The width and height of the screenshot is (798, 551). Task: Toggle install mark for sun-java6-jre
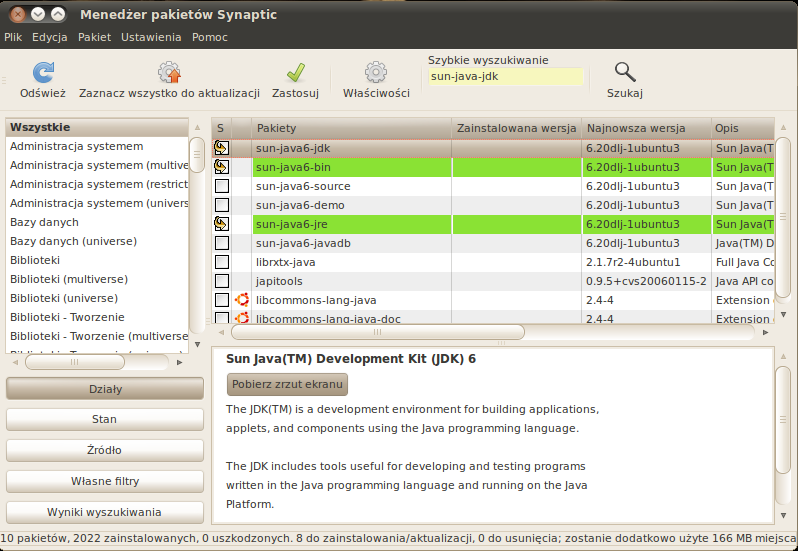(221, 224)
